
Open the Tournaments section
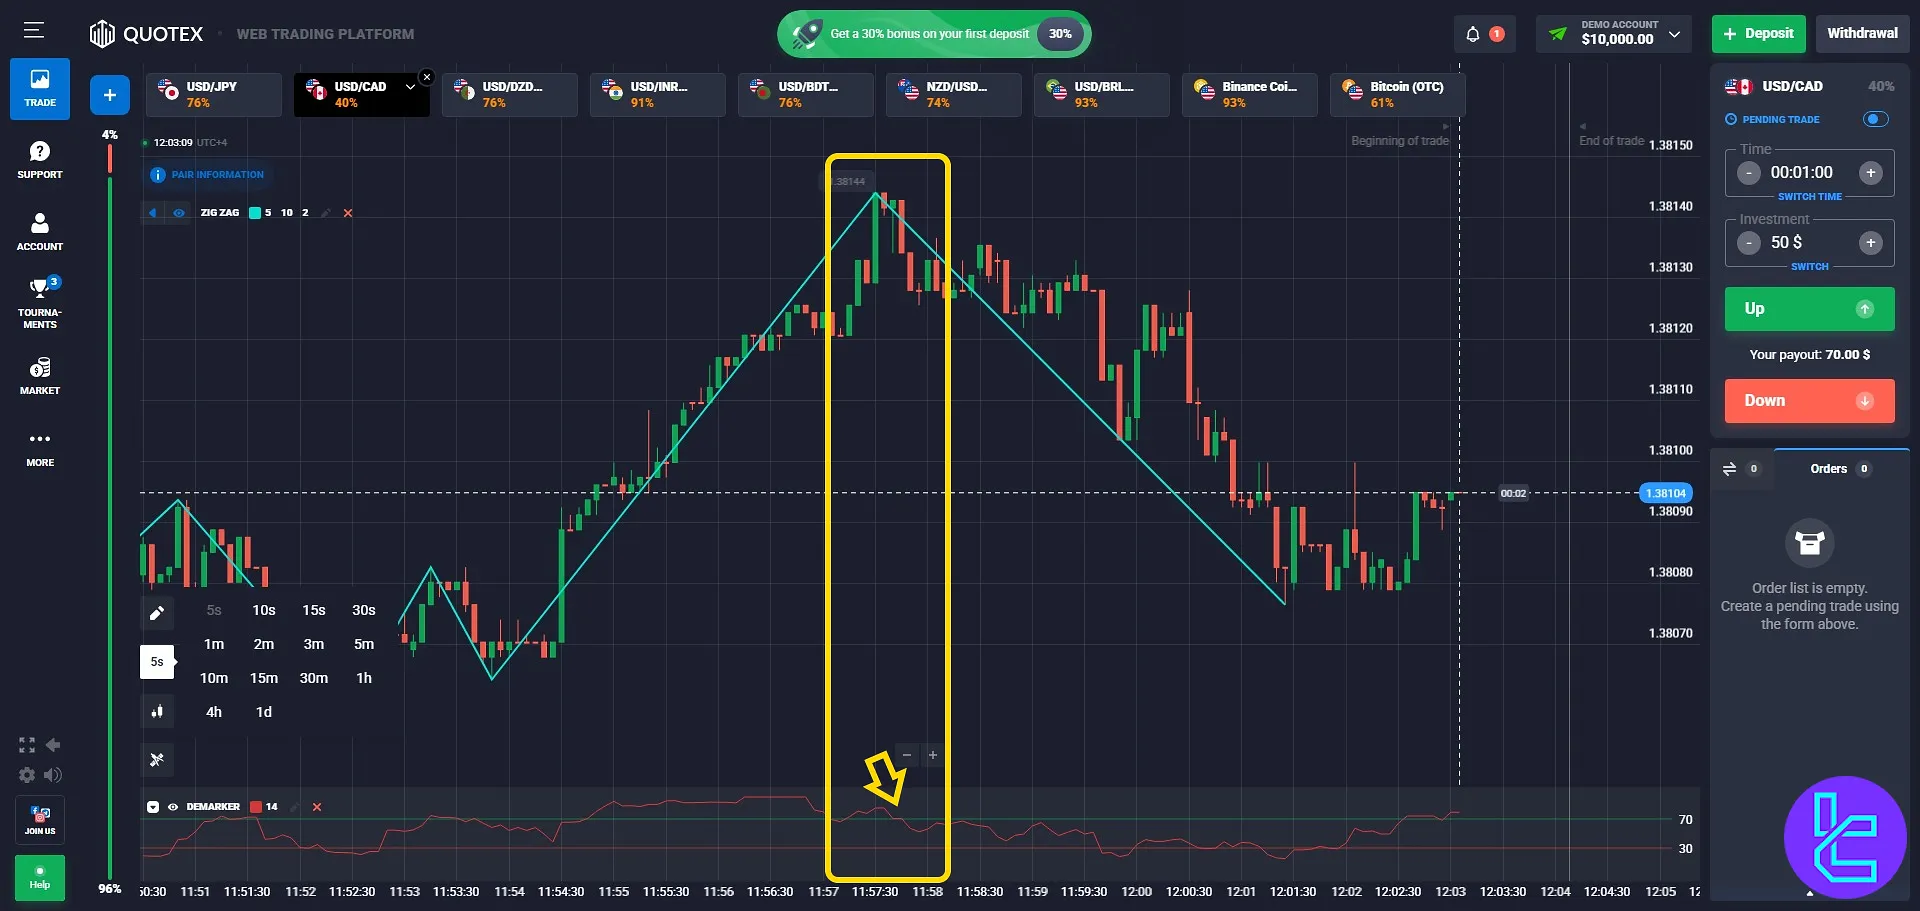pyautogui.click(x=40, y=303)
